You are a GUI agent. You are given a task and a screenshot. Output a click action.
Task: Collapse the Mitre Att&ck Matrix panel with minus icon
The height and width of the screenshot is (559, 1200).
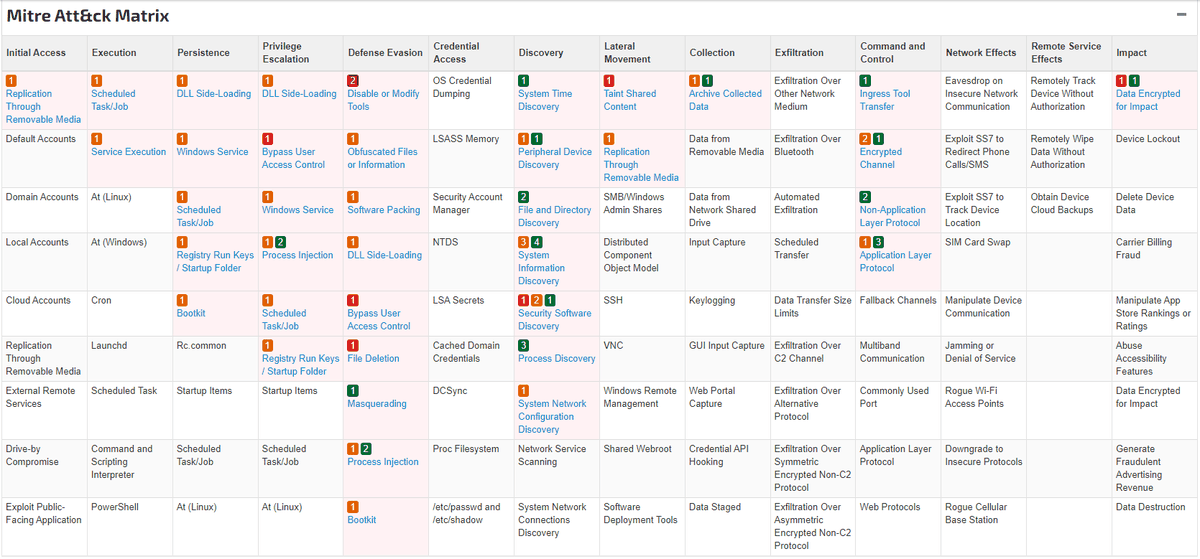coord(1182,15)
